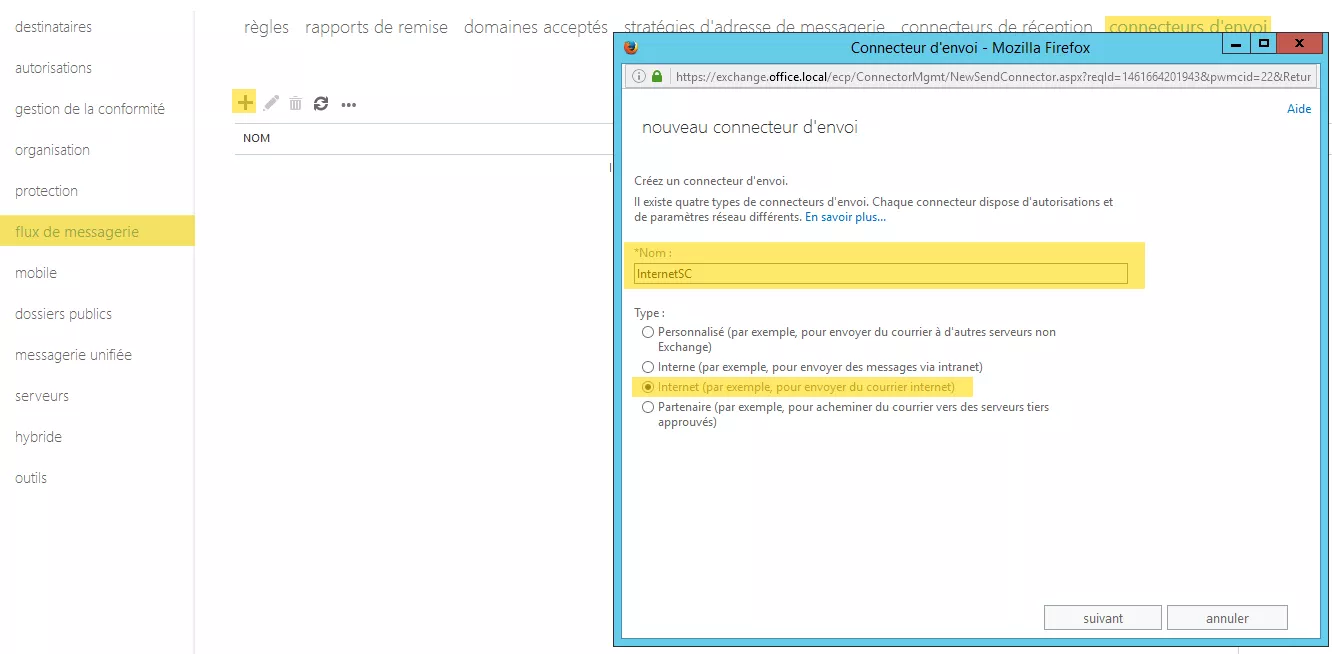The height and width of the screenshot is (654, 1332).
Task: Click the refresh icon in toolbar
Action: point(321,103)
